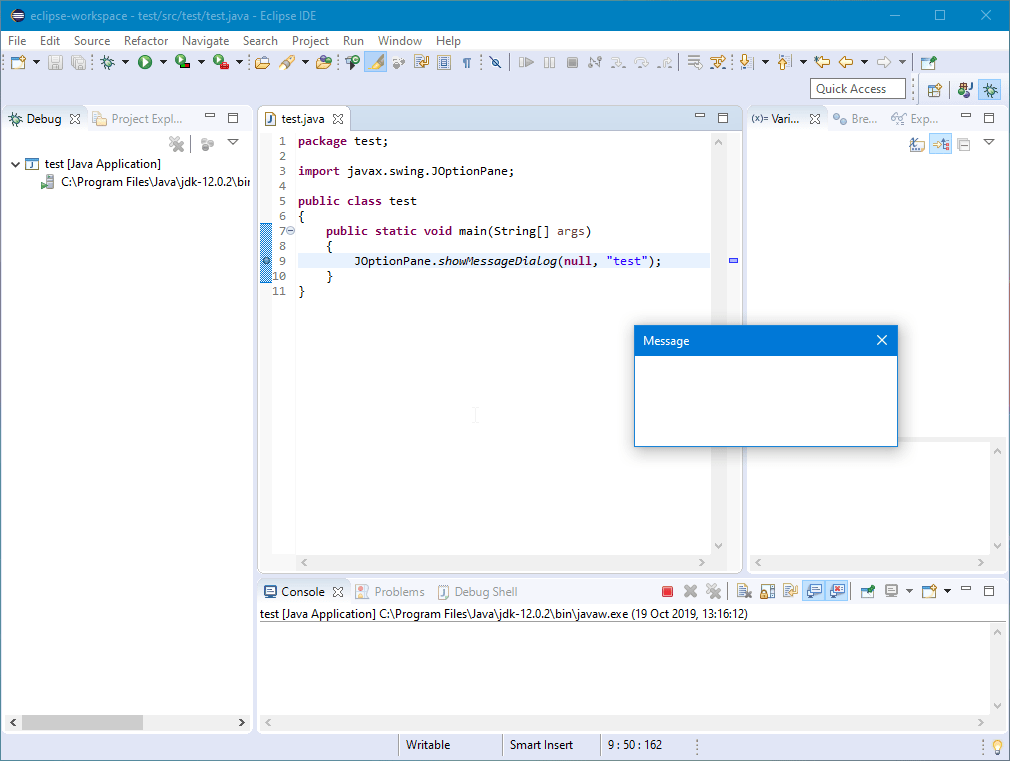Remove all terminated launches in Console toolbar

click(714, 591)
